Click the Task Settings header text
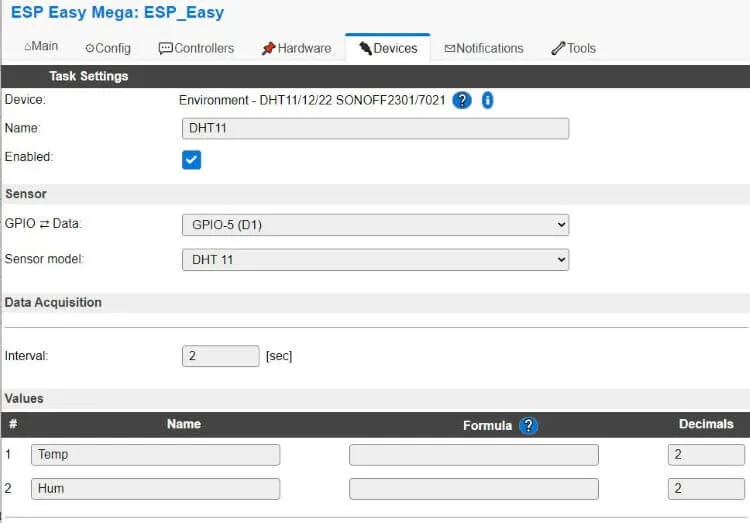750x523 pixels. point(88,77)
